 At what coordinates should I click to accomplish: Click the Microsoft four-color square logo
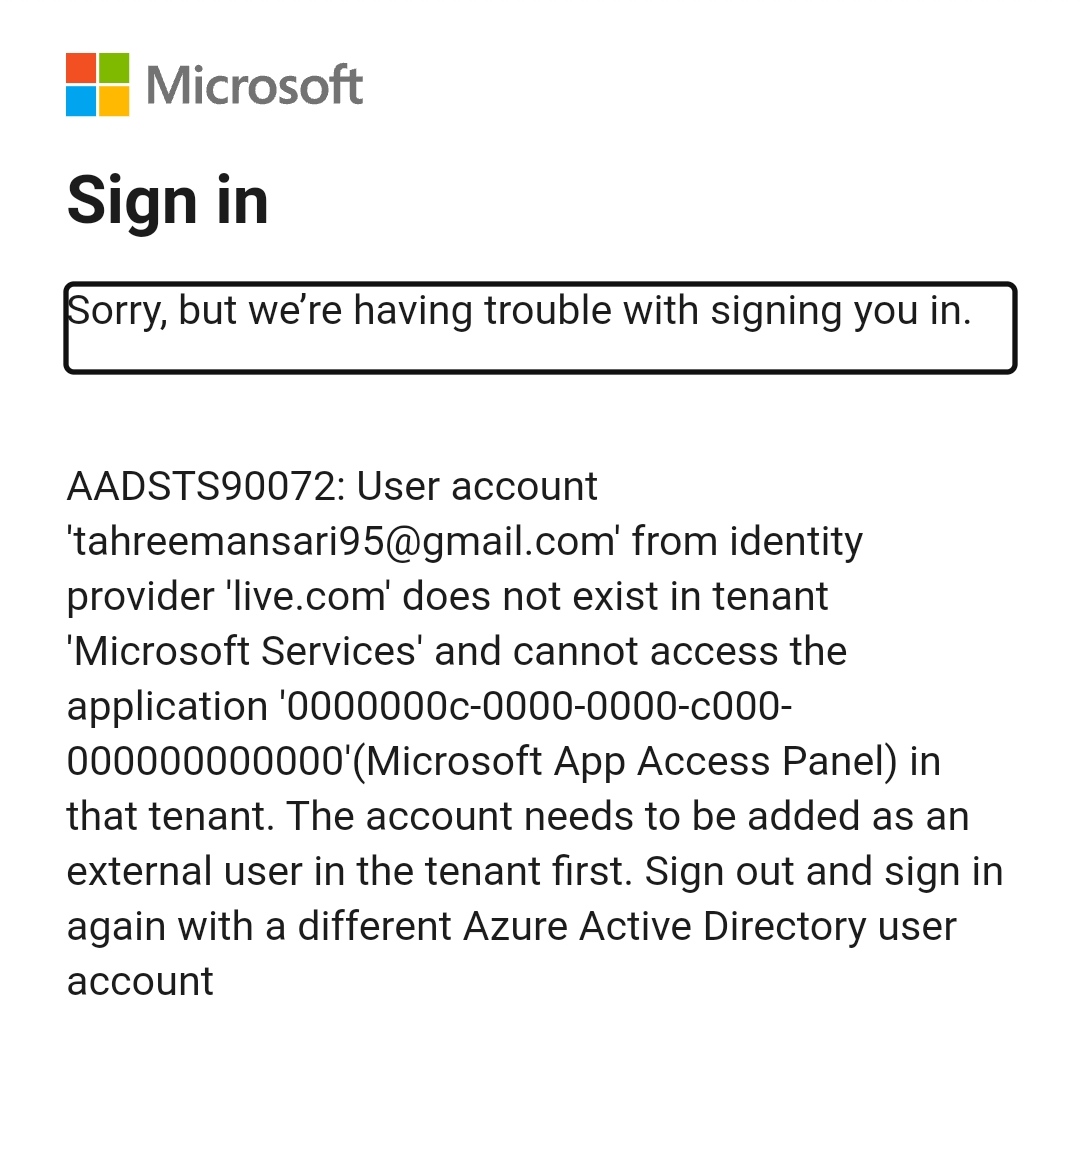pyautogui.click(x=98, y=84)
